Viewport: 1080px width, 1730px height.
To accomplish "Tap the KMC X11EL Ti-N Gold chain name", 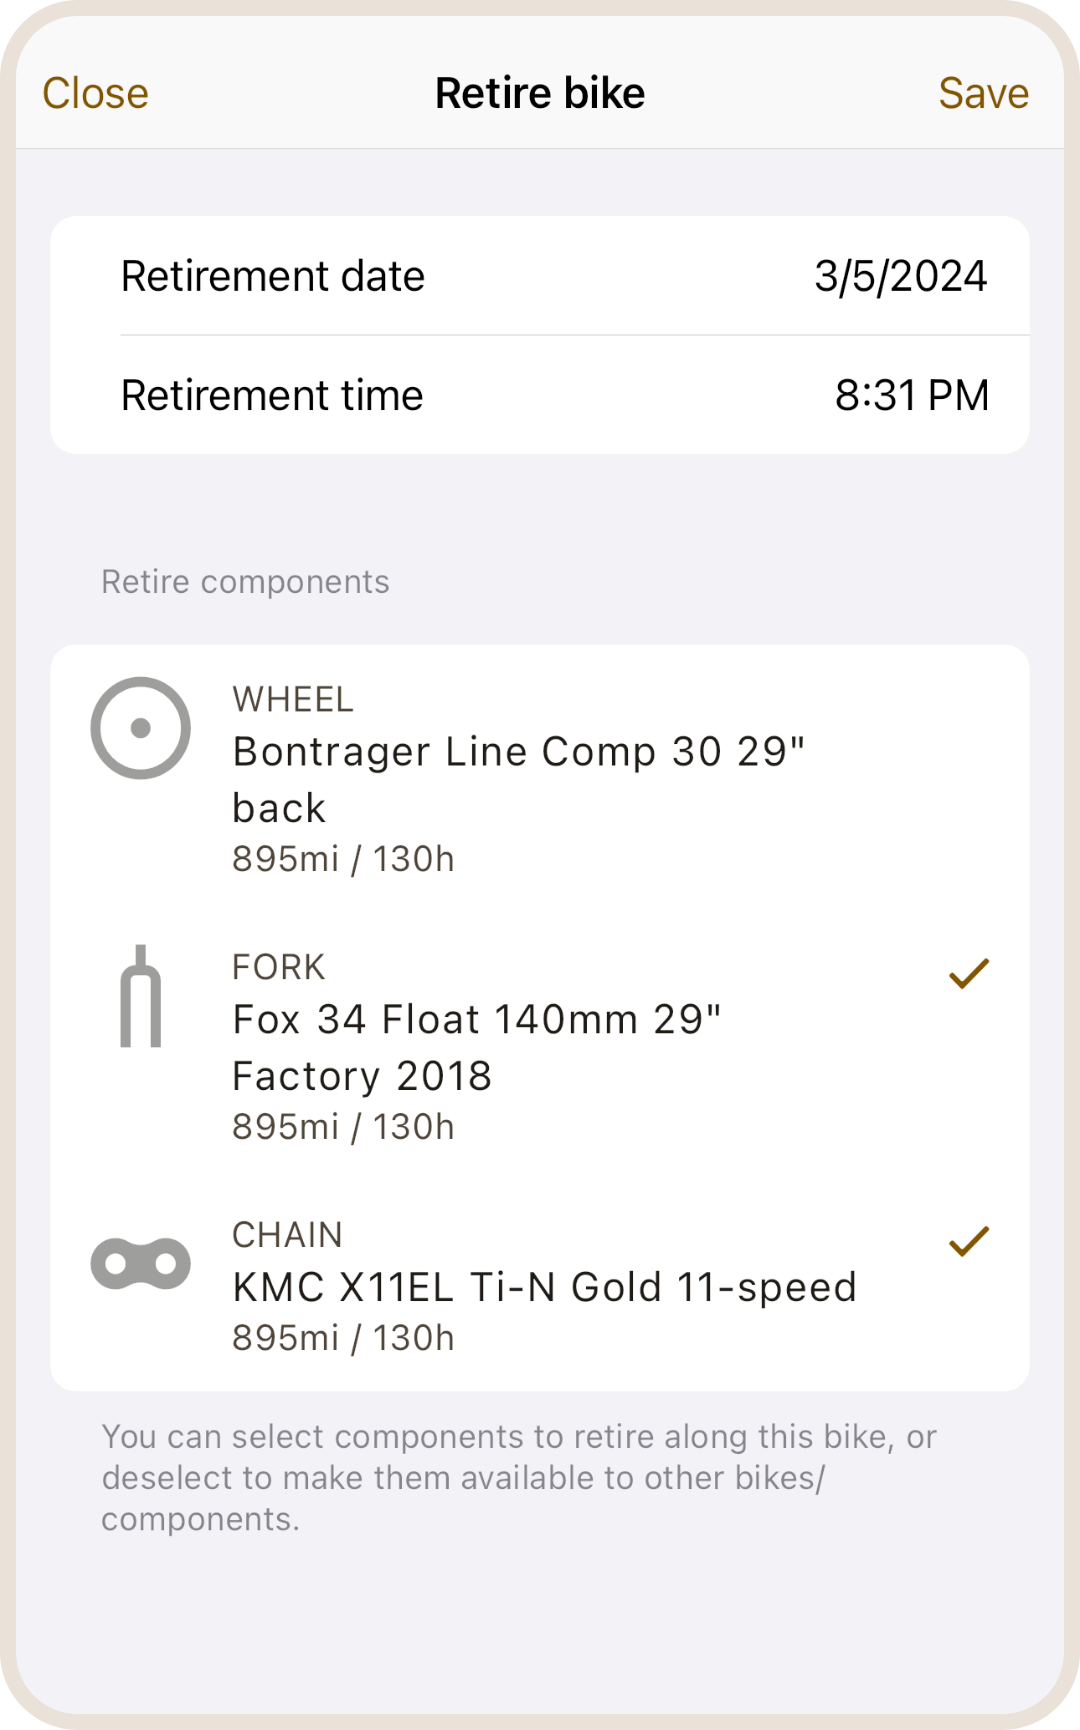I will pos(544,1287).
